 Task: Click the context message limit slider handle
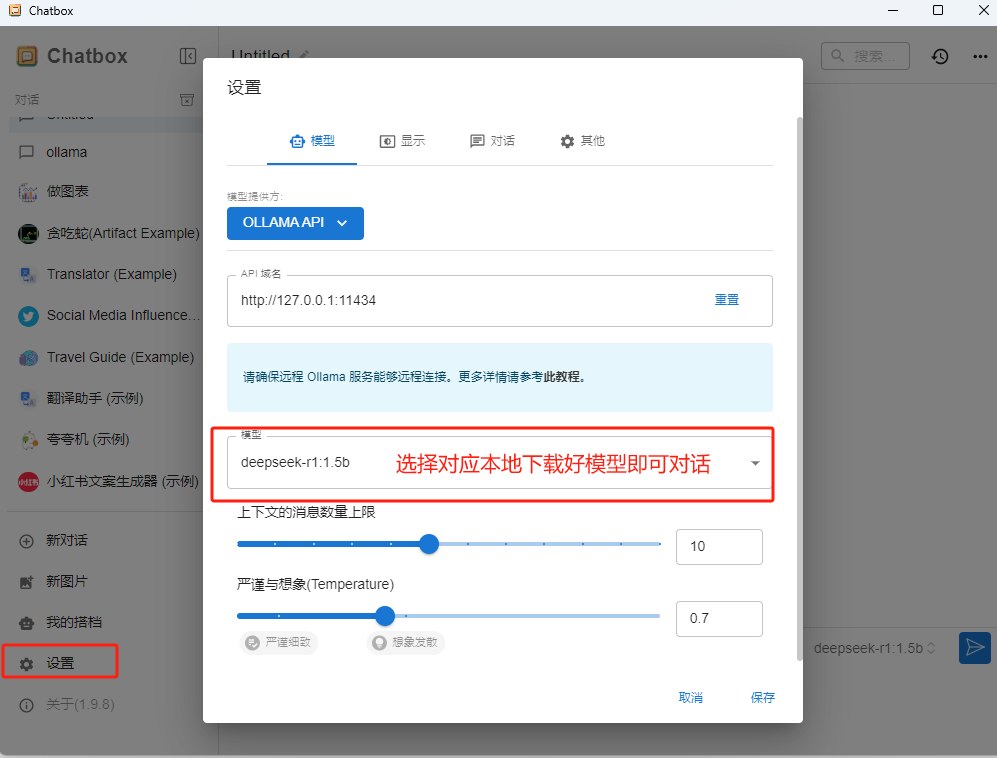pyautogui.click(x=429, y=544)
